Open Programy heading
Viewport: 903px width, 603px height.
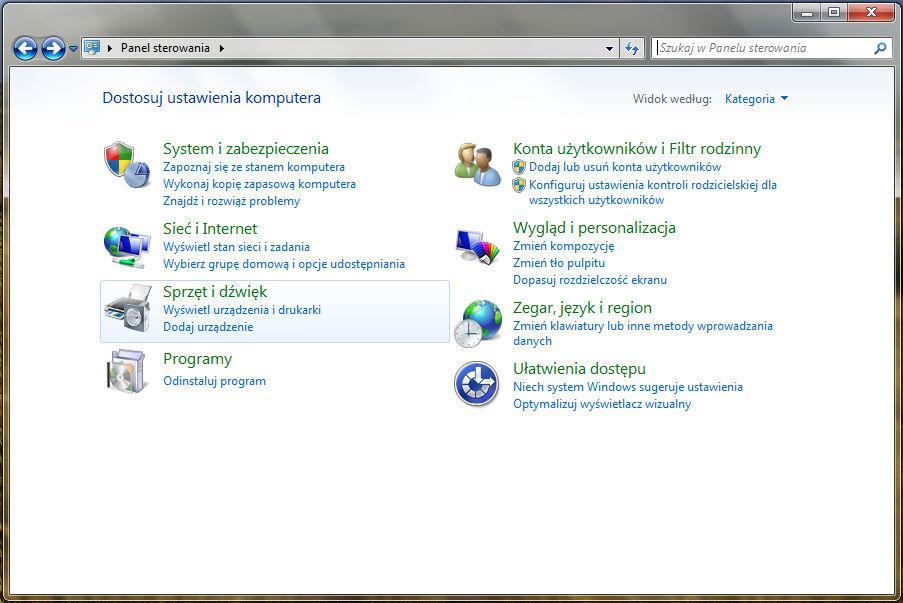[198, 359]
